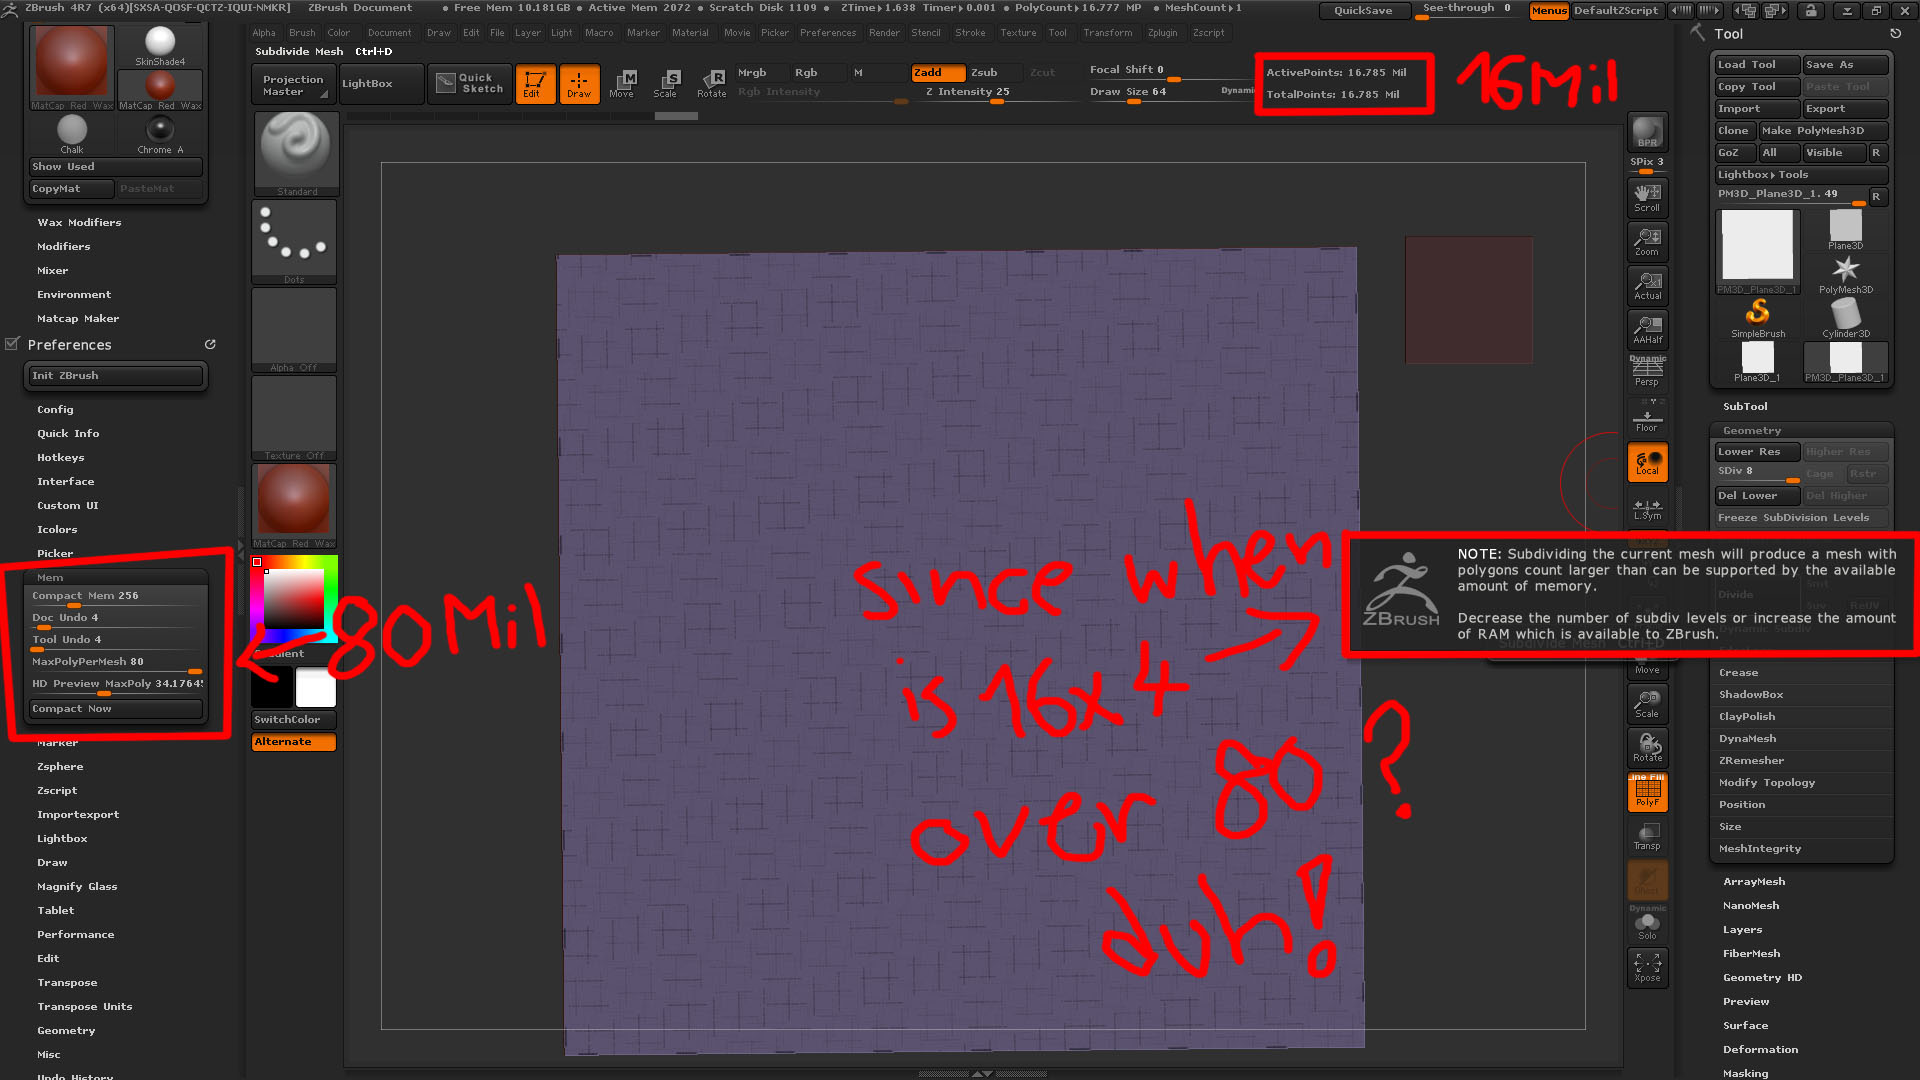Screen dimensions: 1920x1080
Task: Click the Zoom canvas icon
Action: point(1647,241)
